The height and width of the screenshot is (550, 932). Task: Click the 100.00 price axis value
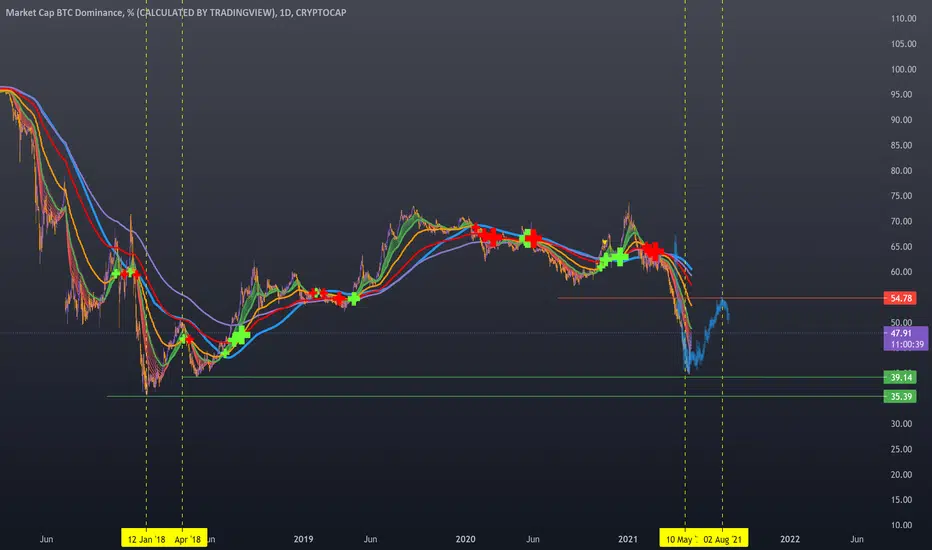[903, 69]
